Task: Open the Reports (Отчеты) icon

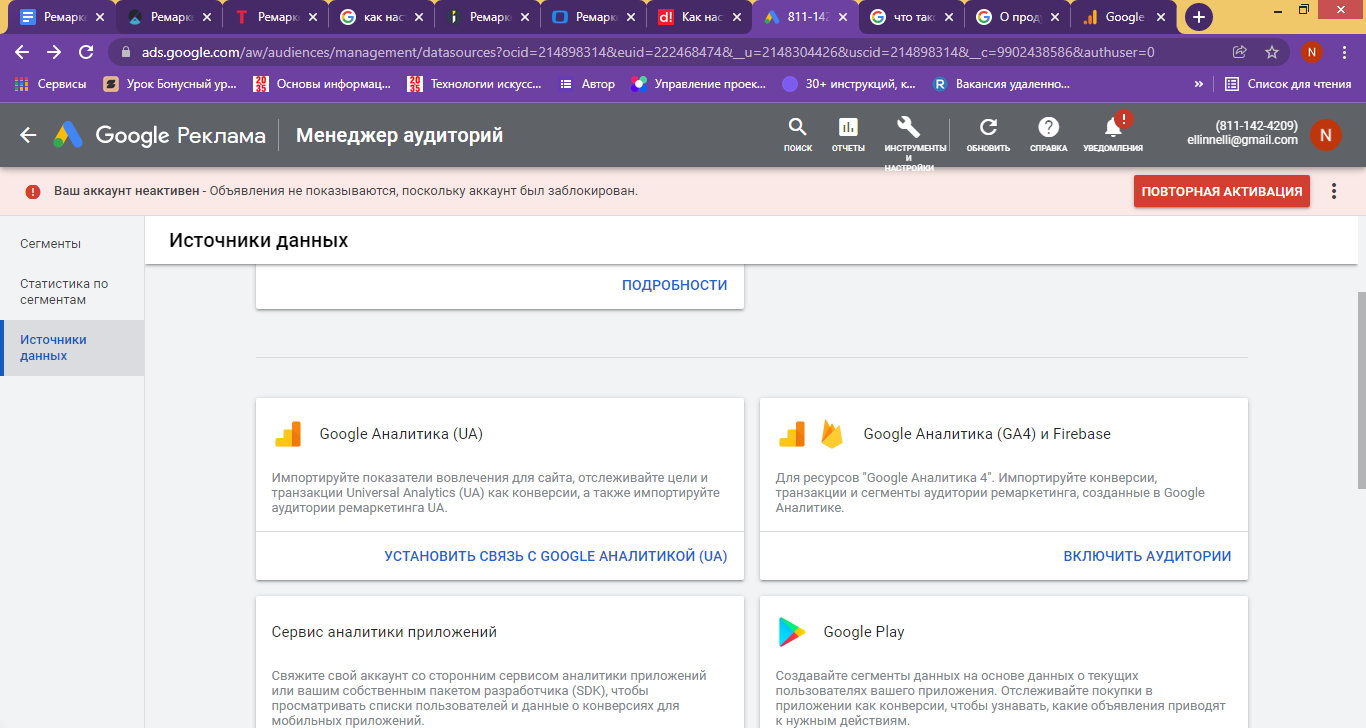Action: [848, 127]
